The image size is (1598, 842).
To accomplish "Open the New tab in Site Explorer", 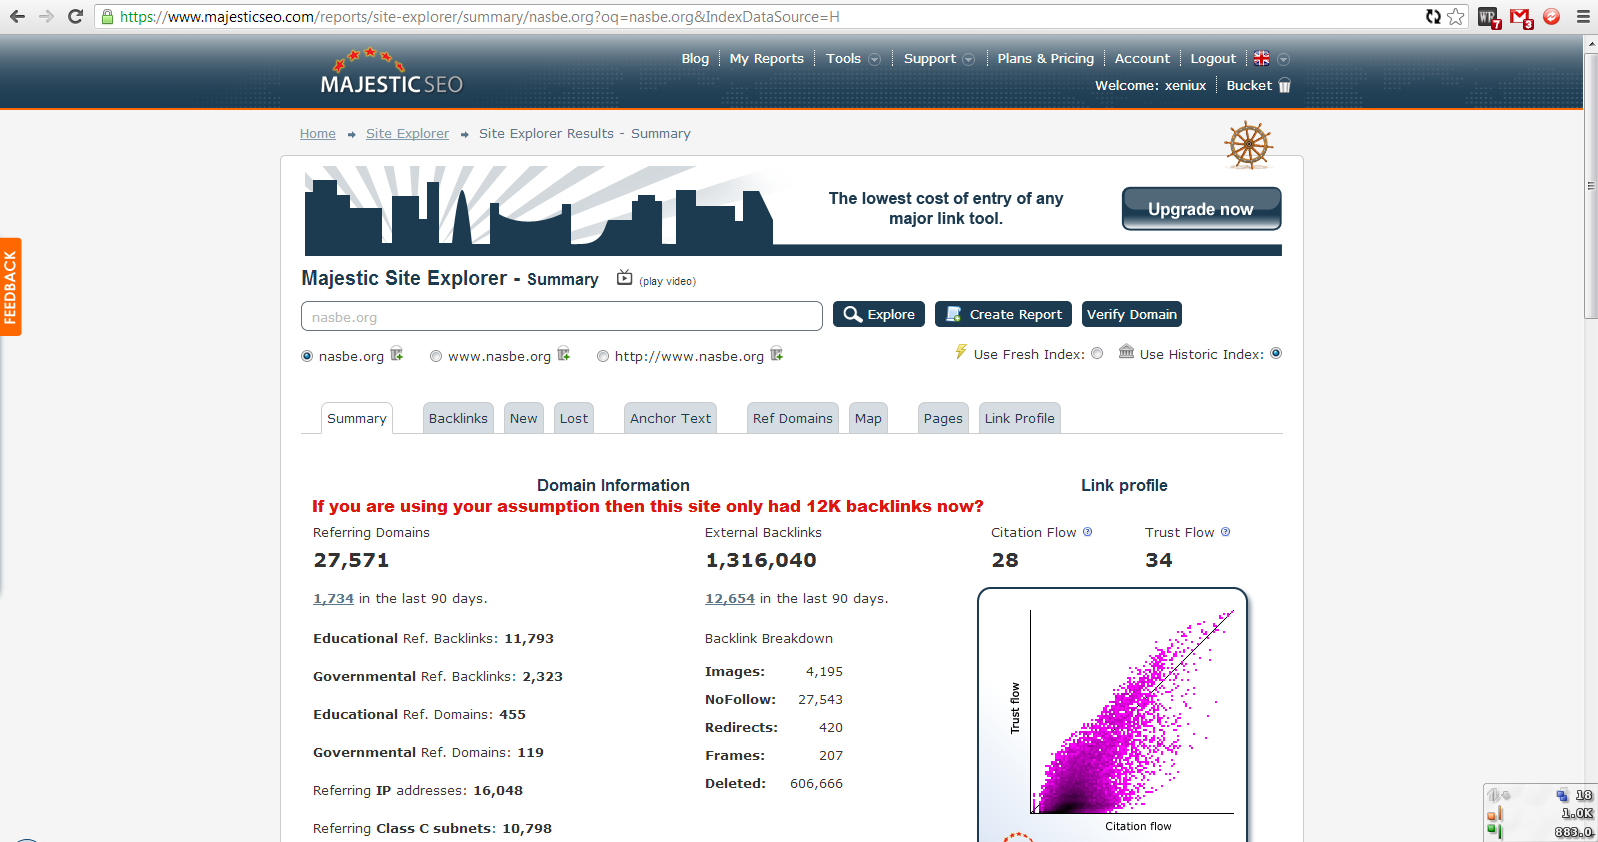I will click(x=524, y=418).
